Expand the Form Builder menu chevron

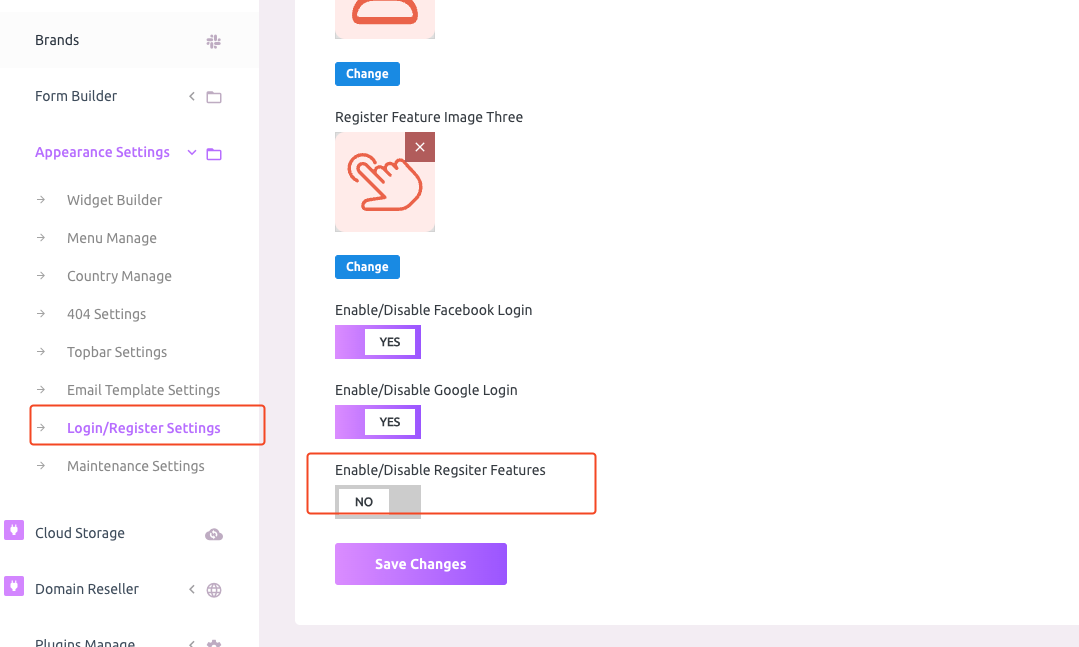click(192, 96)
